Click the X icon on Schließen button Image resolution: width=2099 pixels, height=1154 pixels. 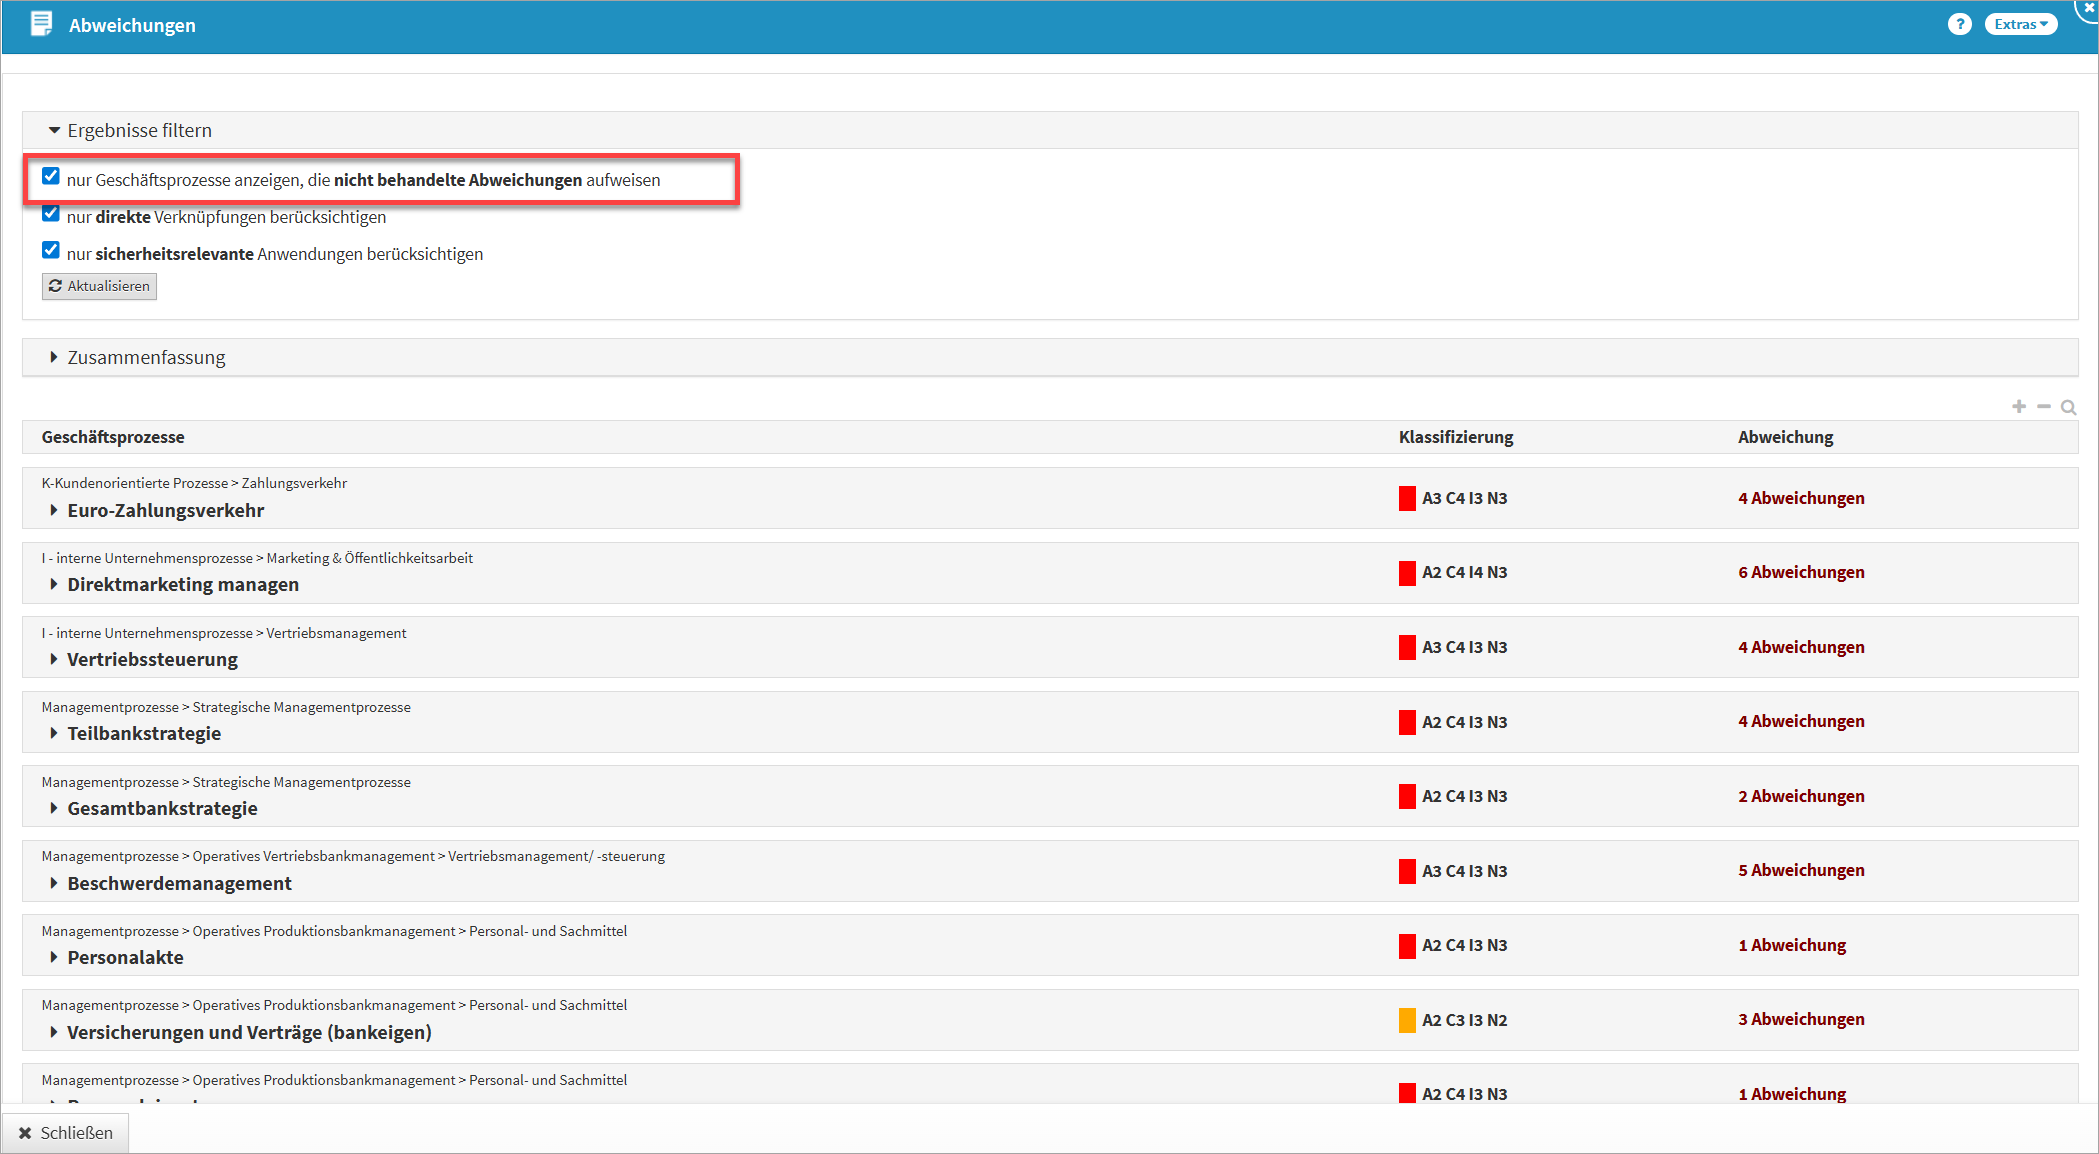point(25,1133)
